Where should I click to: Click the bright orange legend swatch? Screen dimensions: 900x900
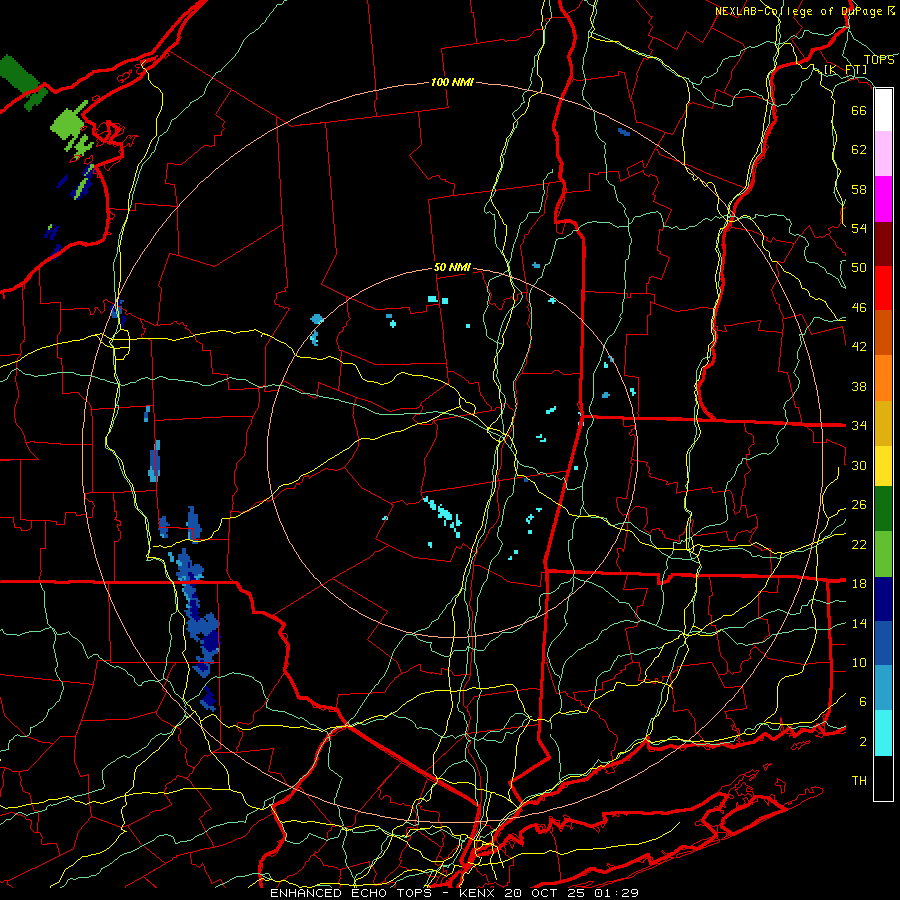pyautogui.click(x=883, y=378)
